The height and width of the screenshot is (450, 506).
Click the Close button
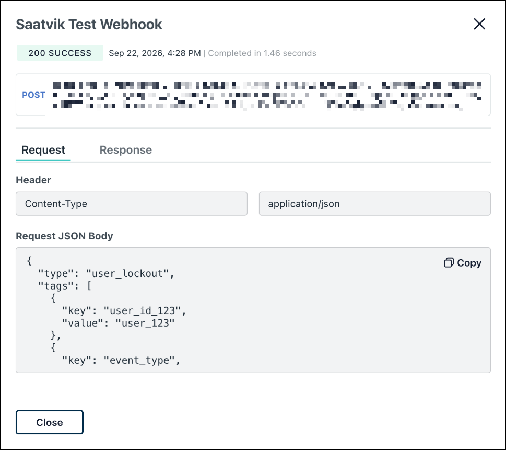coord(50,422)
